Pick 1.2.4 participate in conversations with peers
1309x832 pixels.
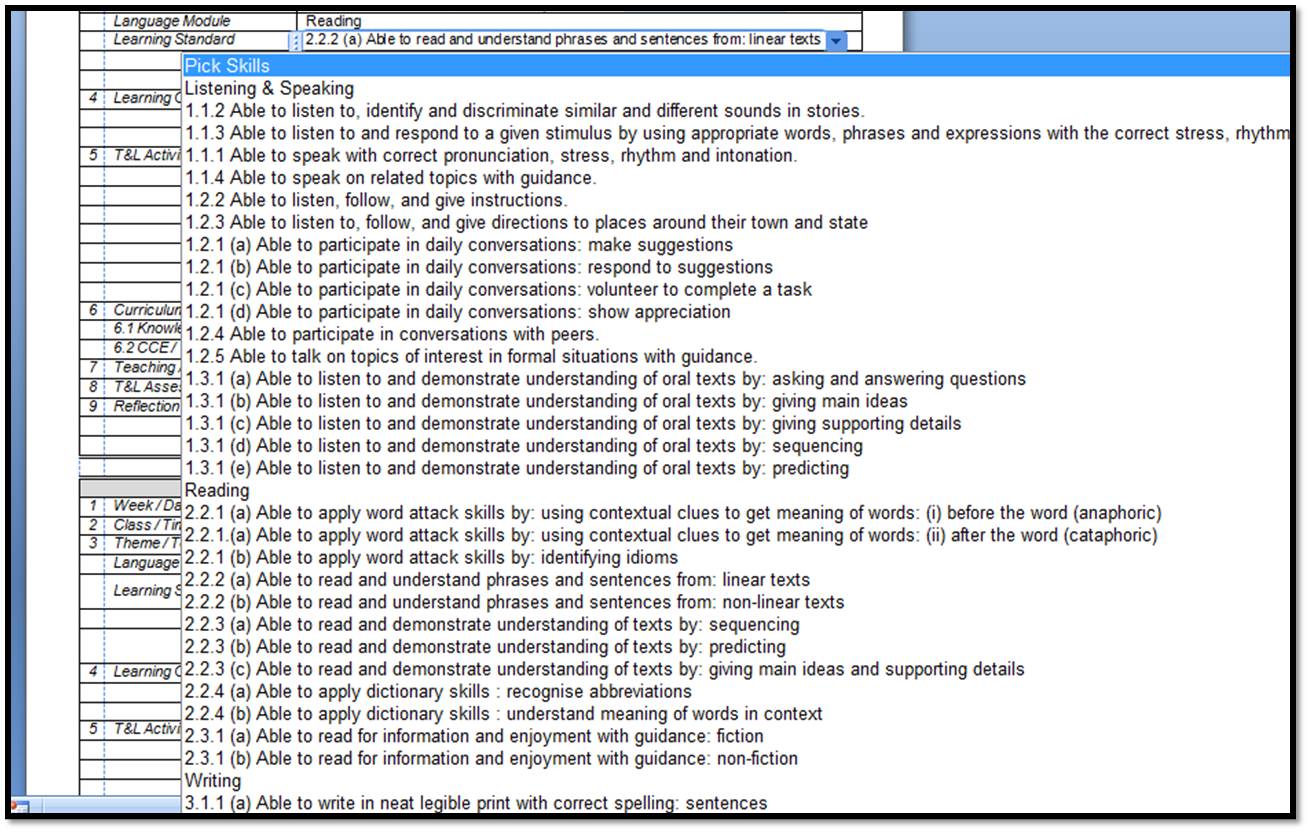coord(392,333)
